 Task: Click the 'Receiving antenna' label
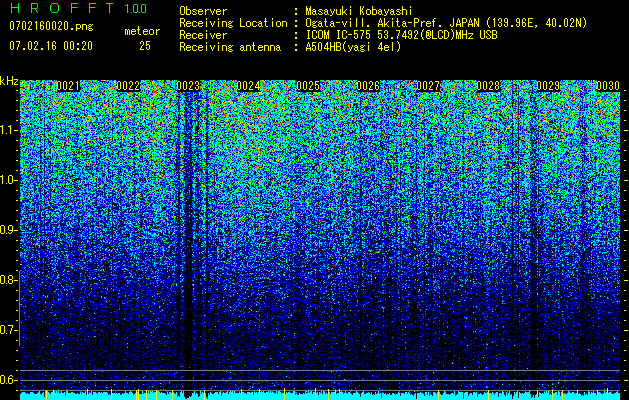230,47
